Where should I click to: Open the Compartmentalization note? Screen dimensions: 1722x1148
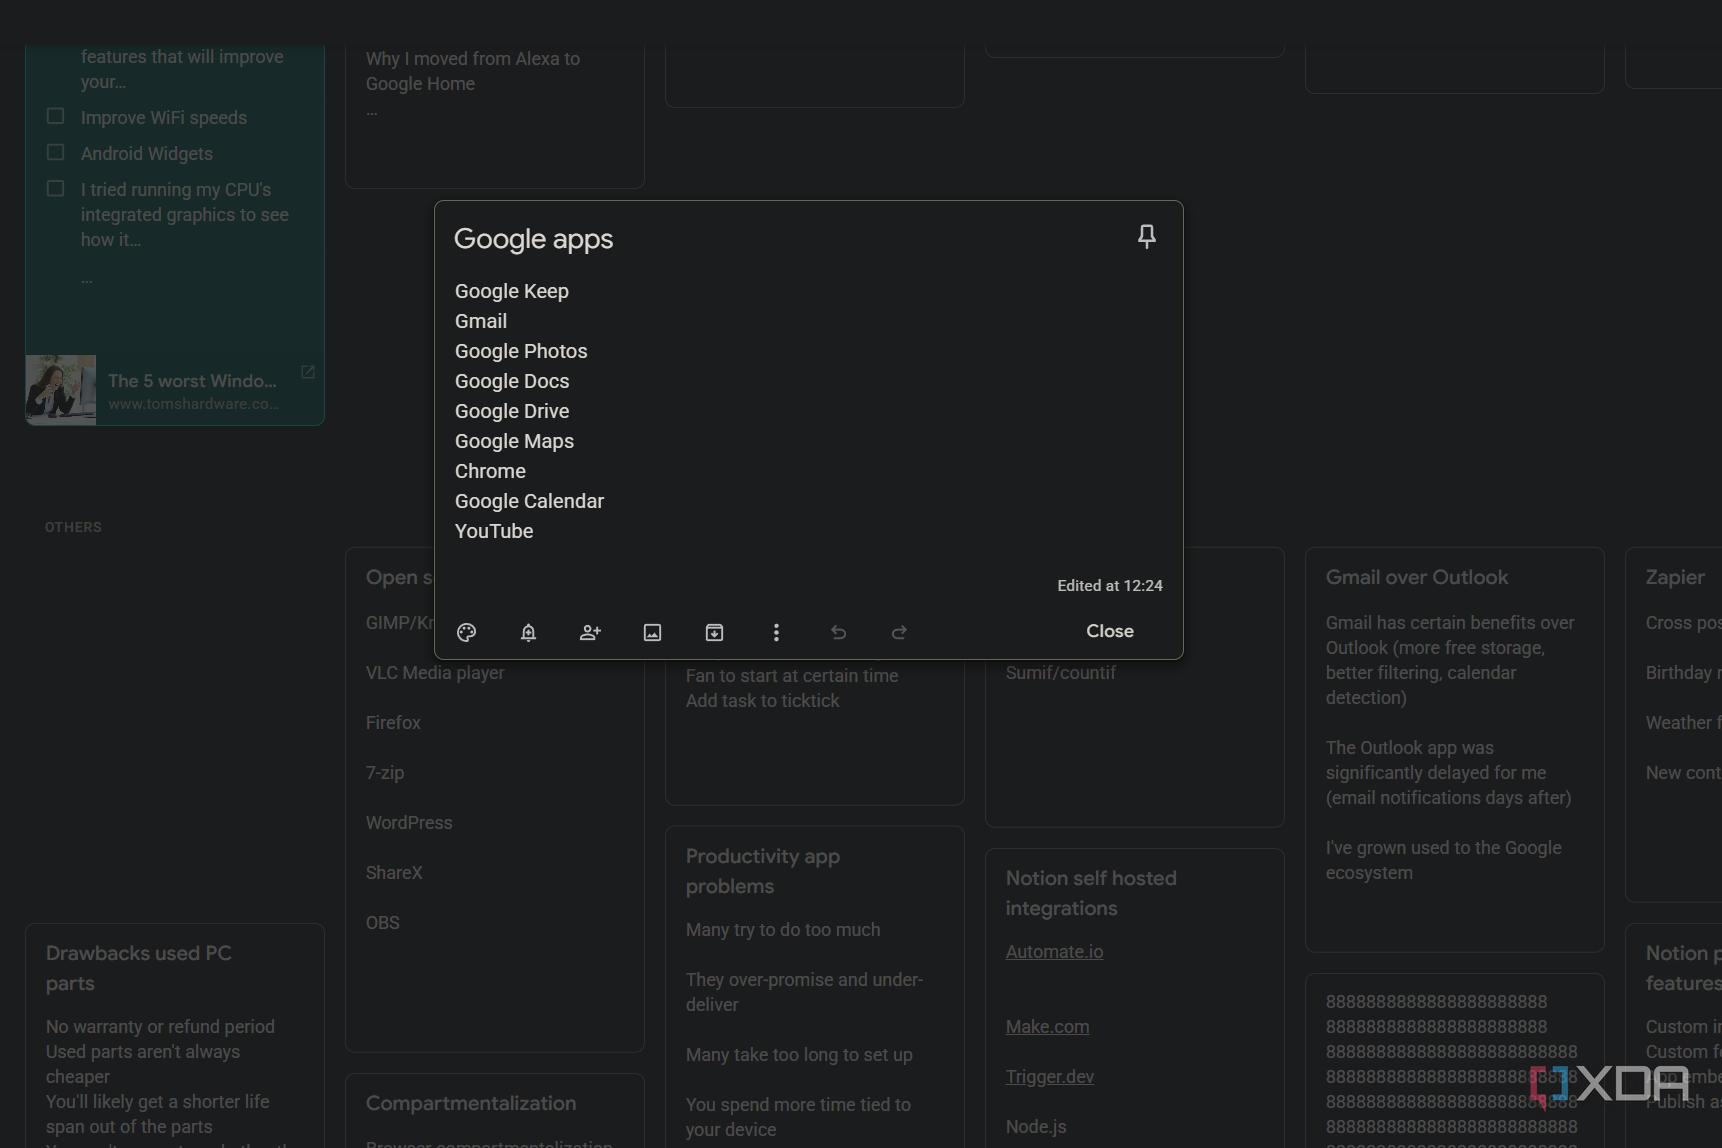pyautogui.click(x=495, y=1111)
